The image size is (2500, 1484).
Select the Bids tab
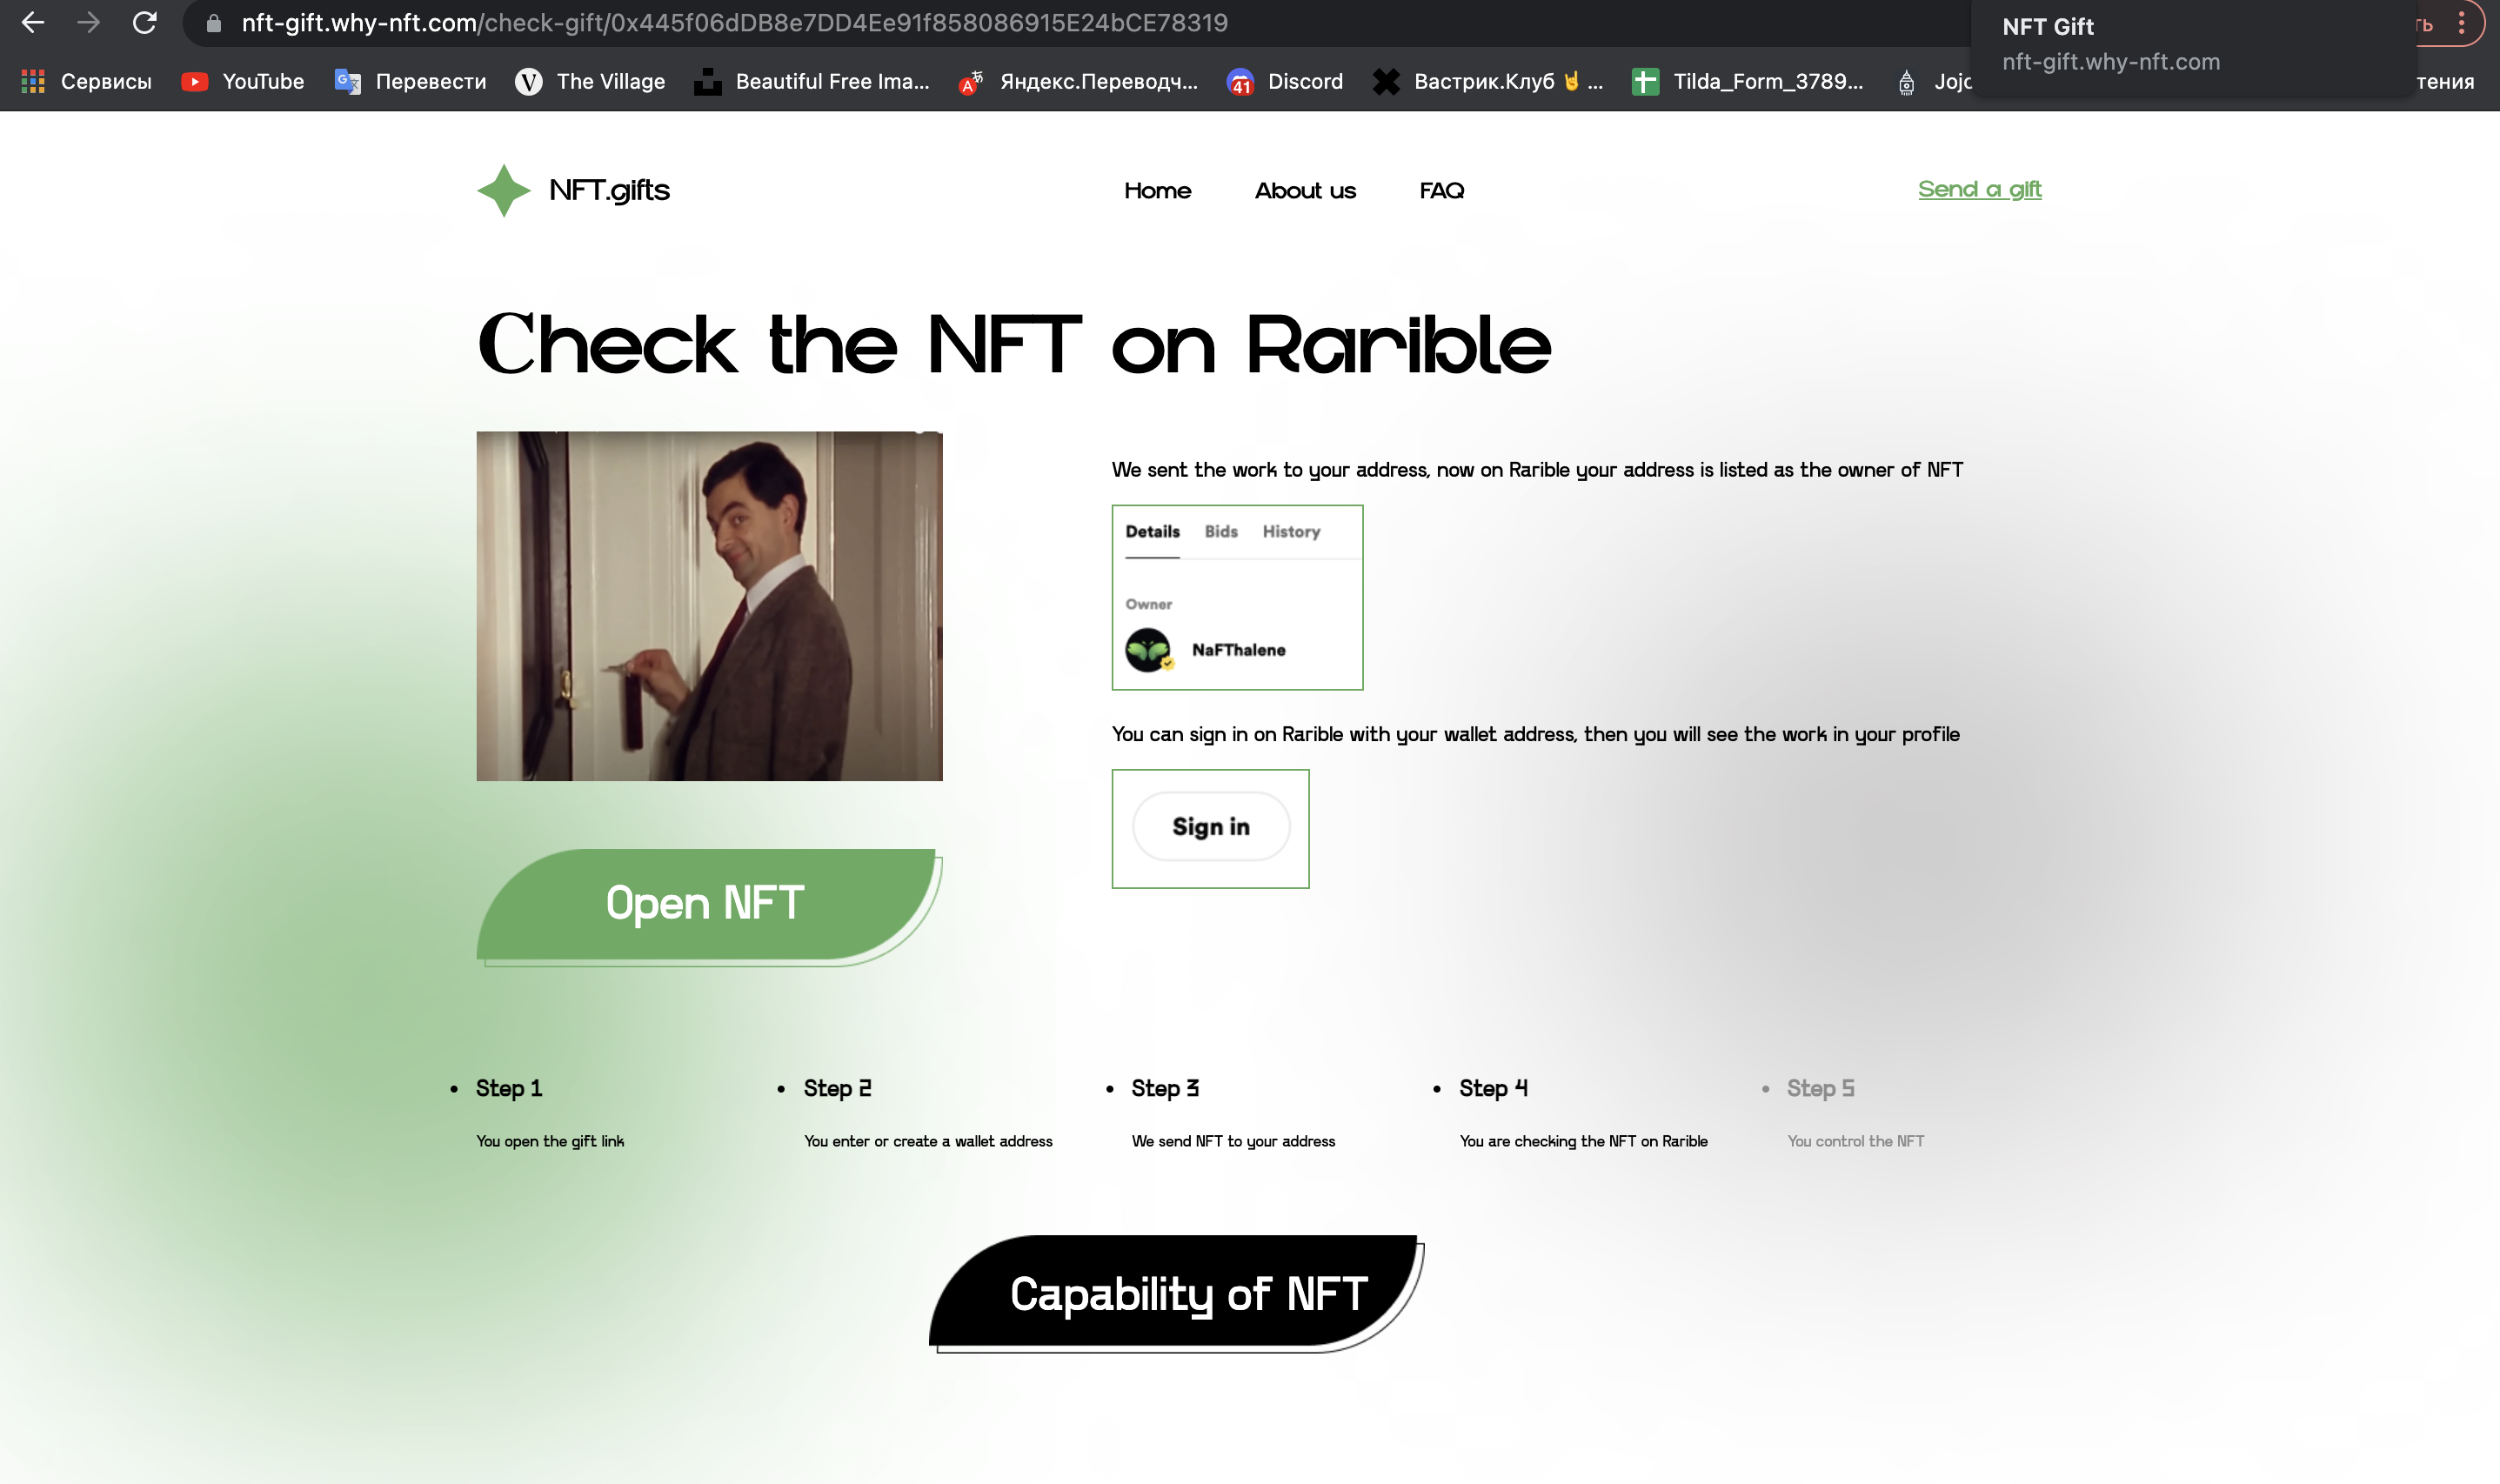click(x=1221, y=531)
